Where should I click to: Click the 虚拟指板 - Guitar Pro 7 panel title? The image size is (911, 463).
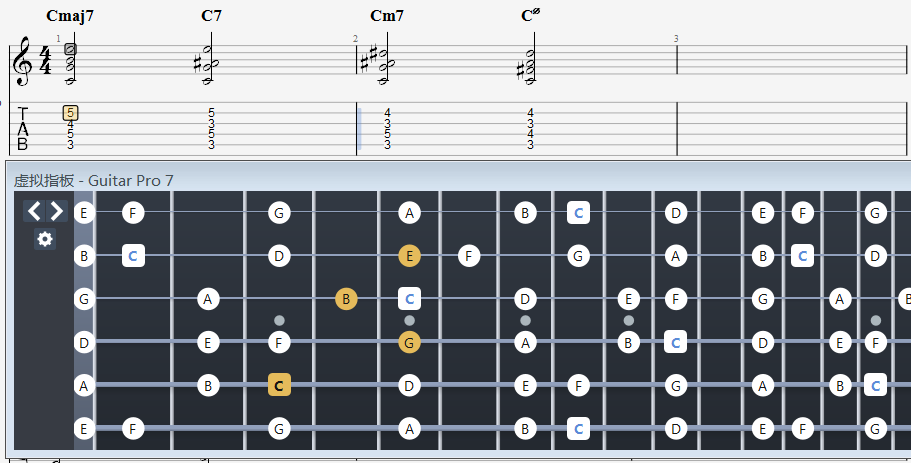[x=93, y=181]
